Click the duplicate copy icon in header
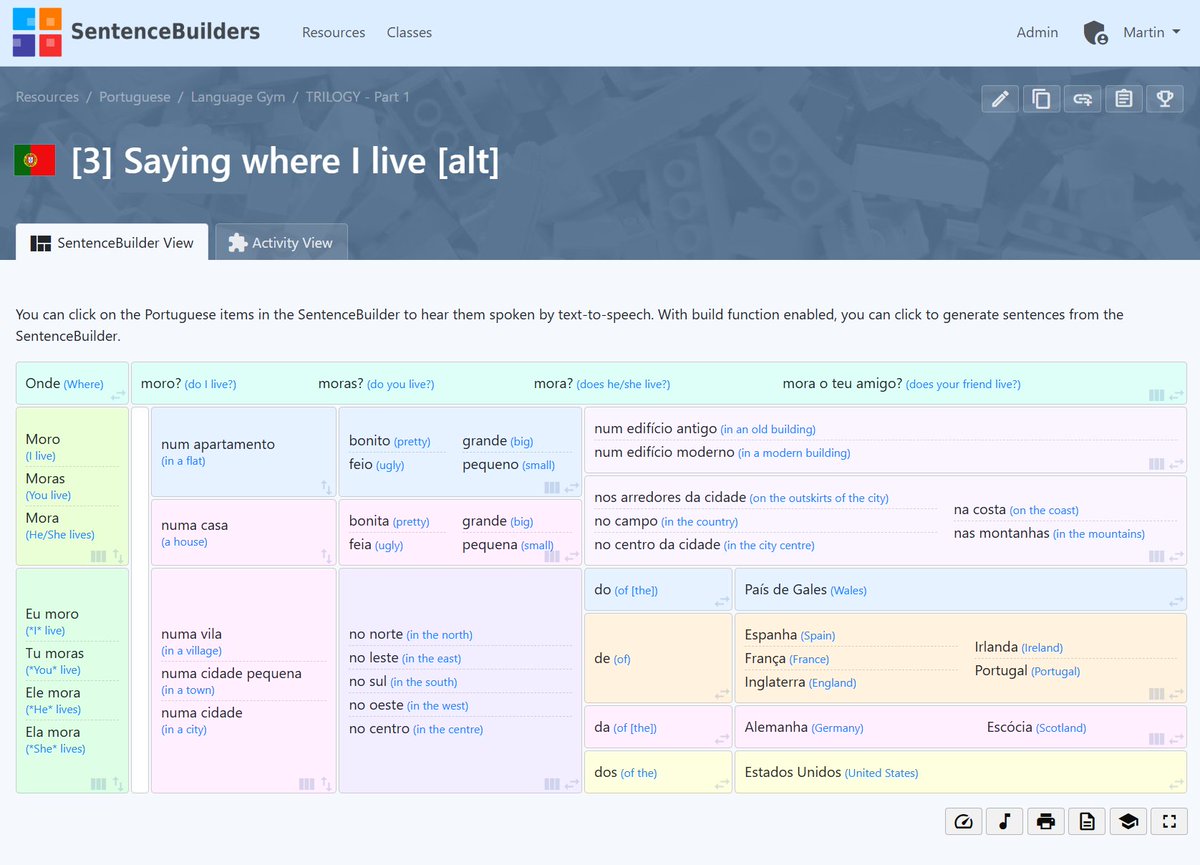The height and width of the screenshot is (865, 1200). point(1041,98)
